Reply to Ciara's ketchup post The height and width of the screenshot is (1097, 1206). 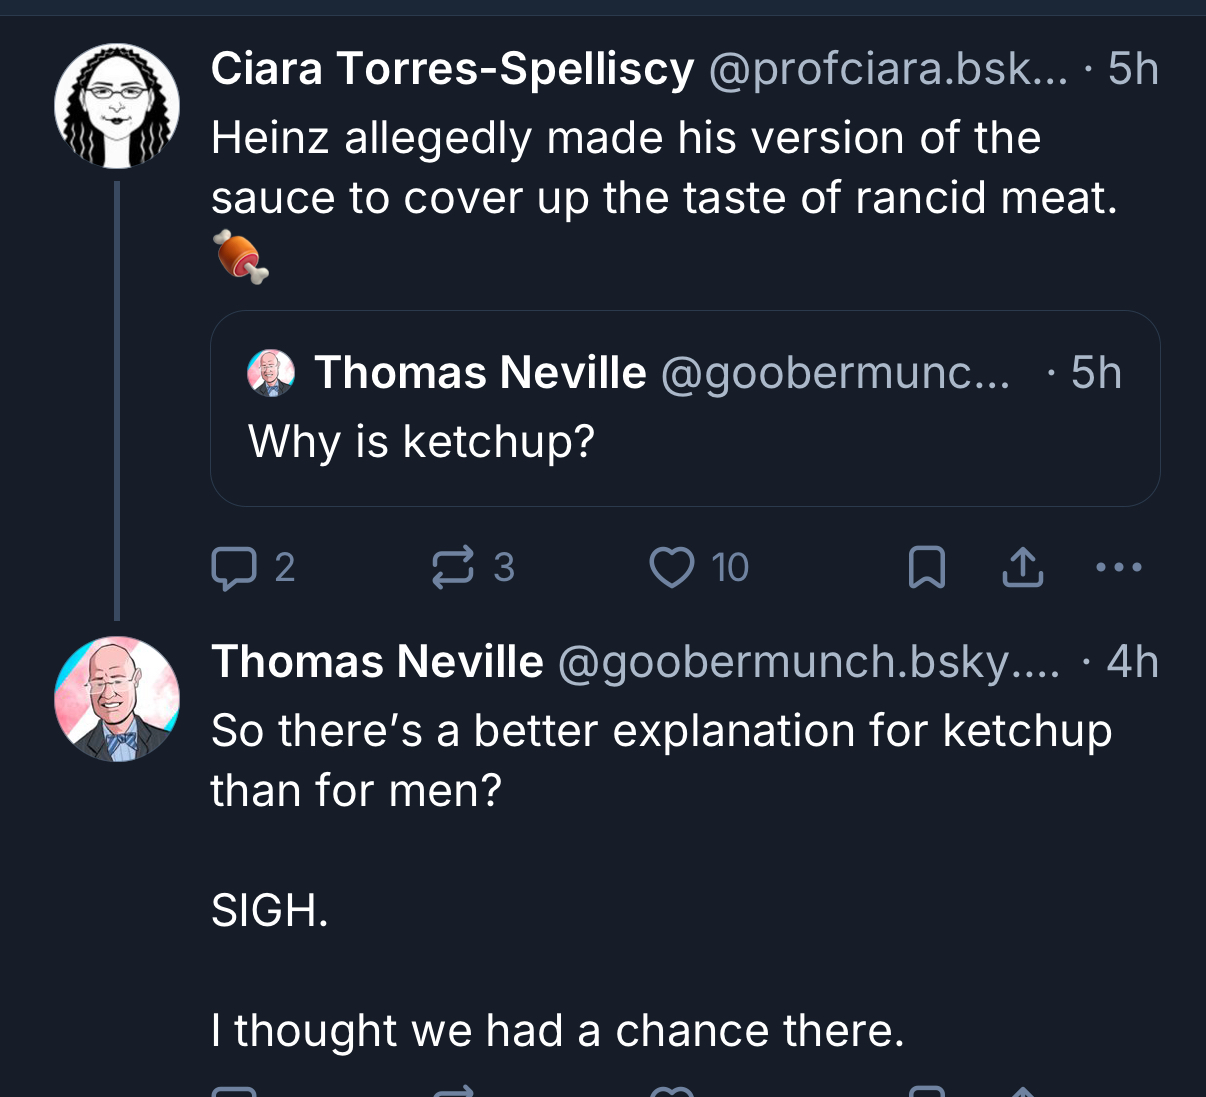pyautogui.click(x=233, y=567)
